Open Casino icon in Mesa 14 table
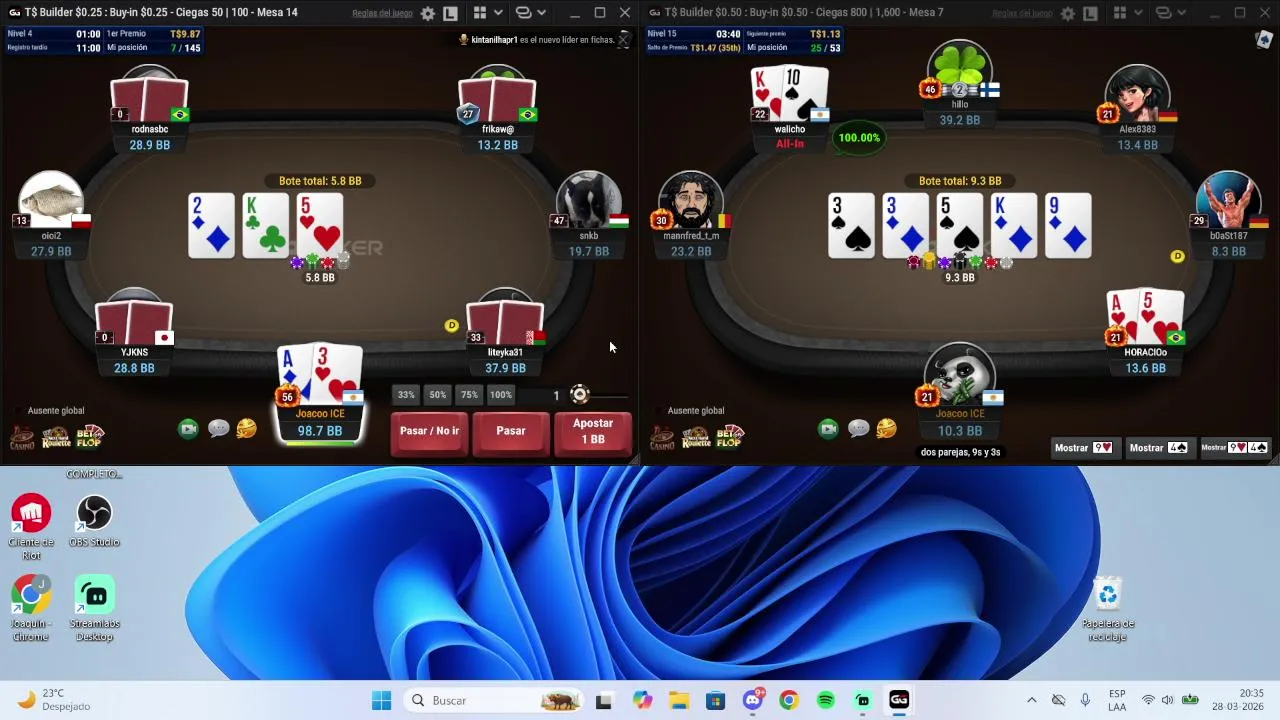 coord(22,437)
